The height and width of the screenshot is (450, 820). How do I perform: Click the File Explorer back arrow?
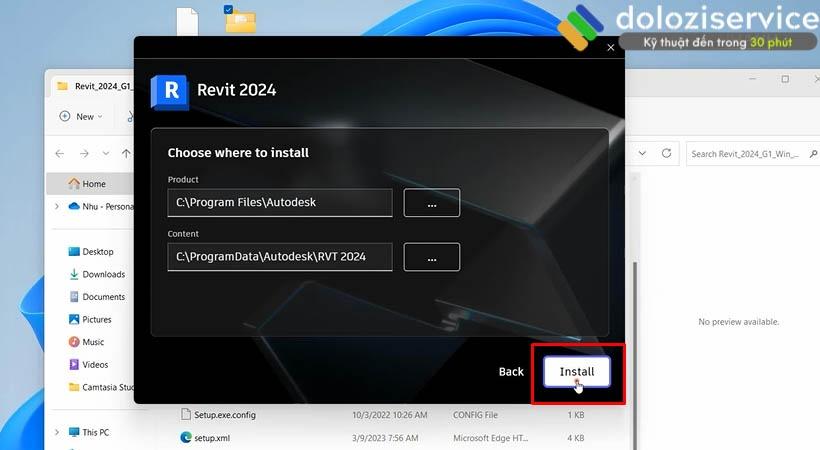tap(60, 154)
